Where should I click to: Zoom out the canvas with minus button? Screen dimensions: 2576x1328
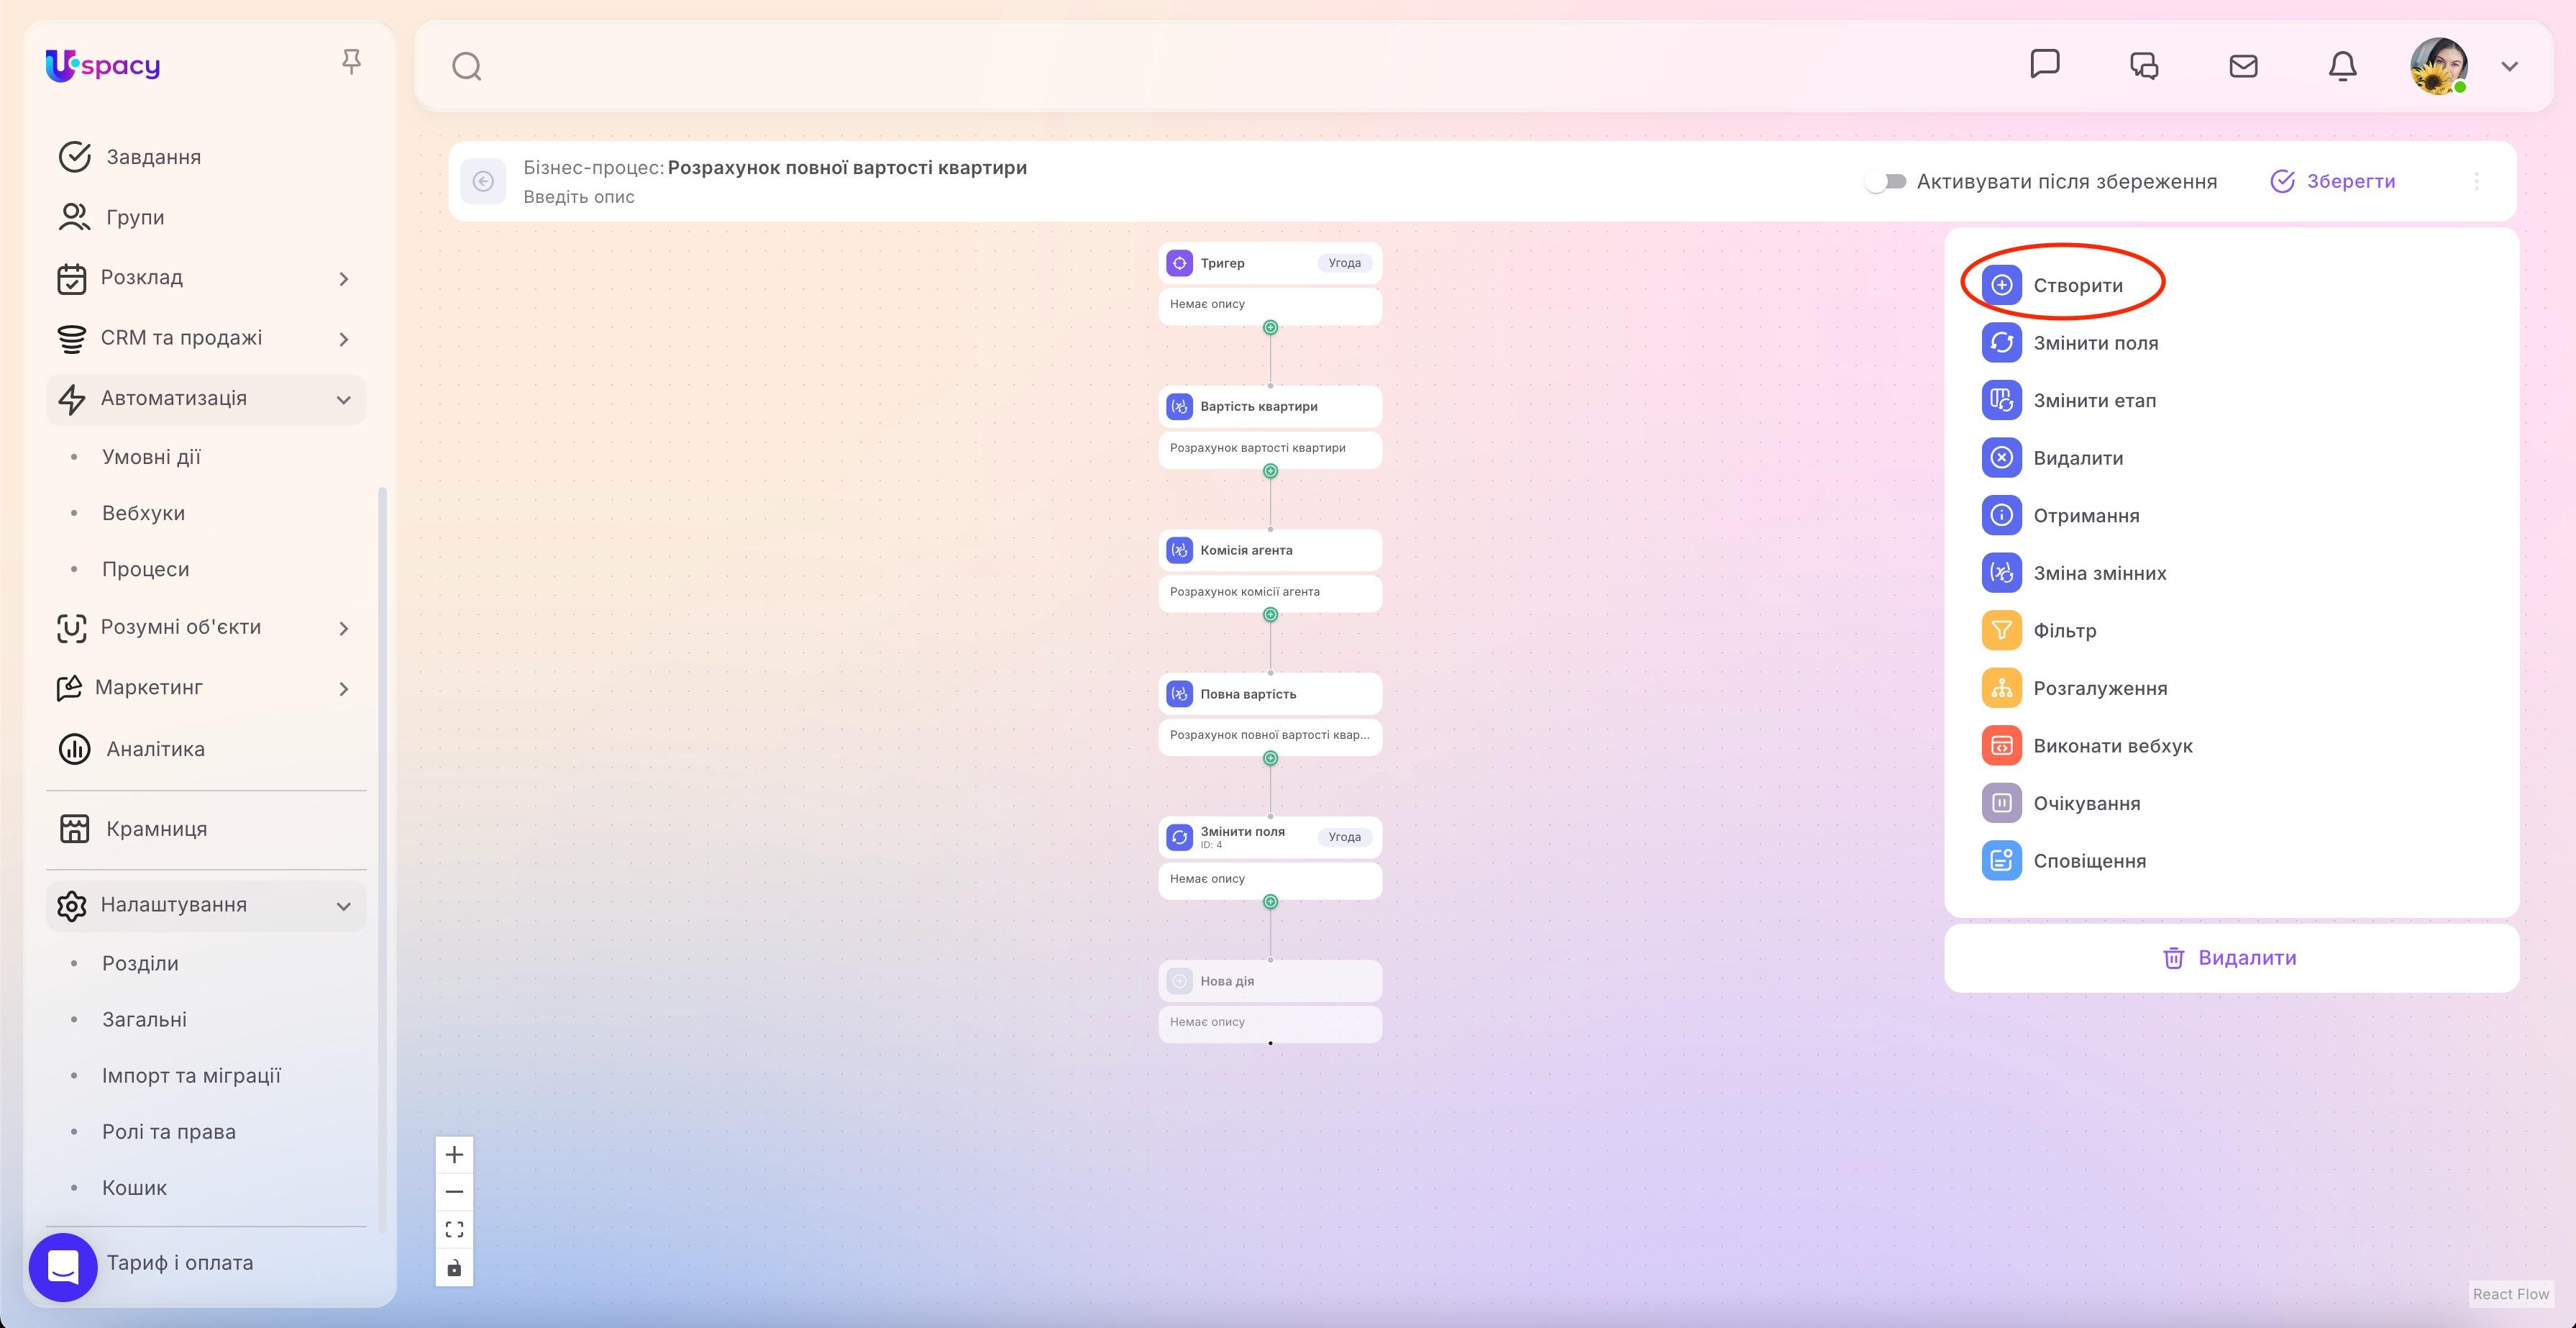(x=454, y=1192)
